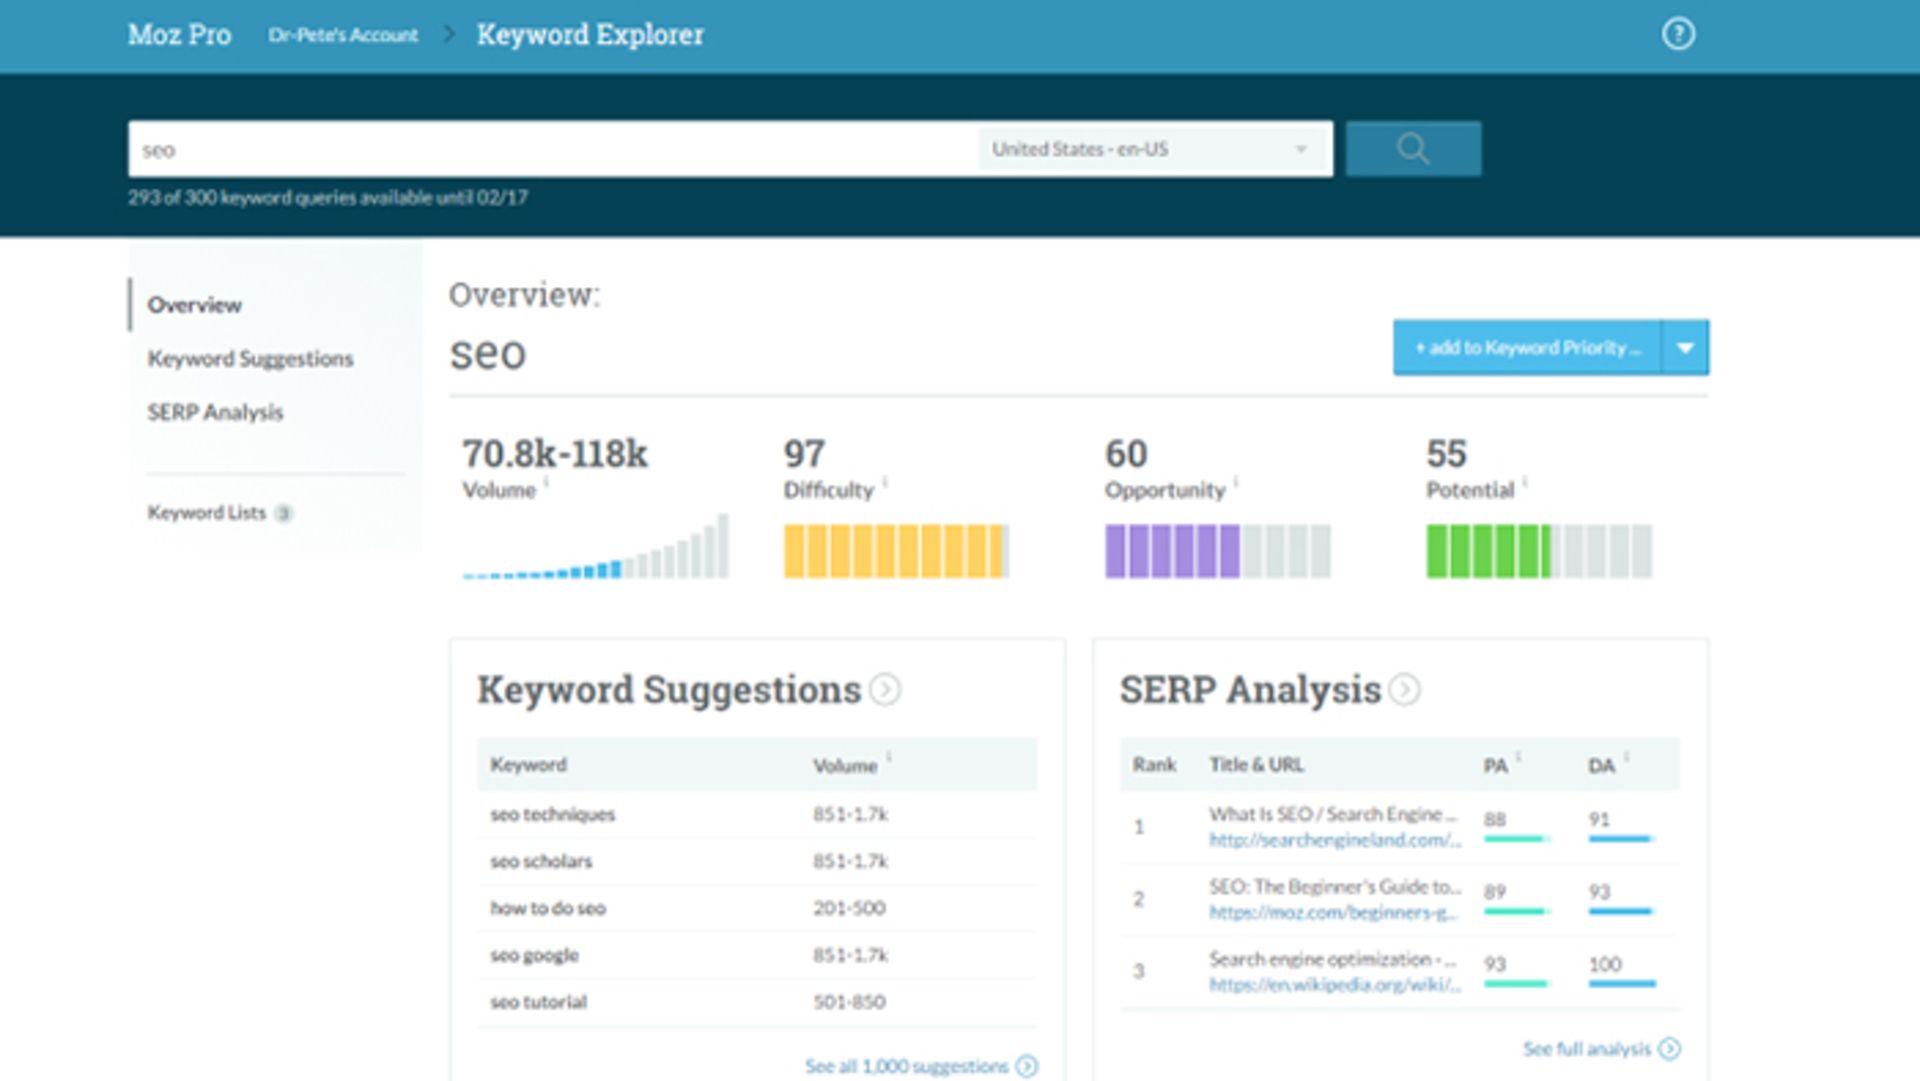The image size is (1920, 1081).
Task: Open searchengineland.com result URL
Action: (1334, 840)
